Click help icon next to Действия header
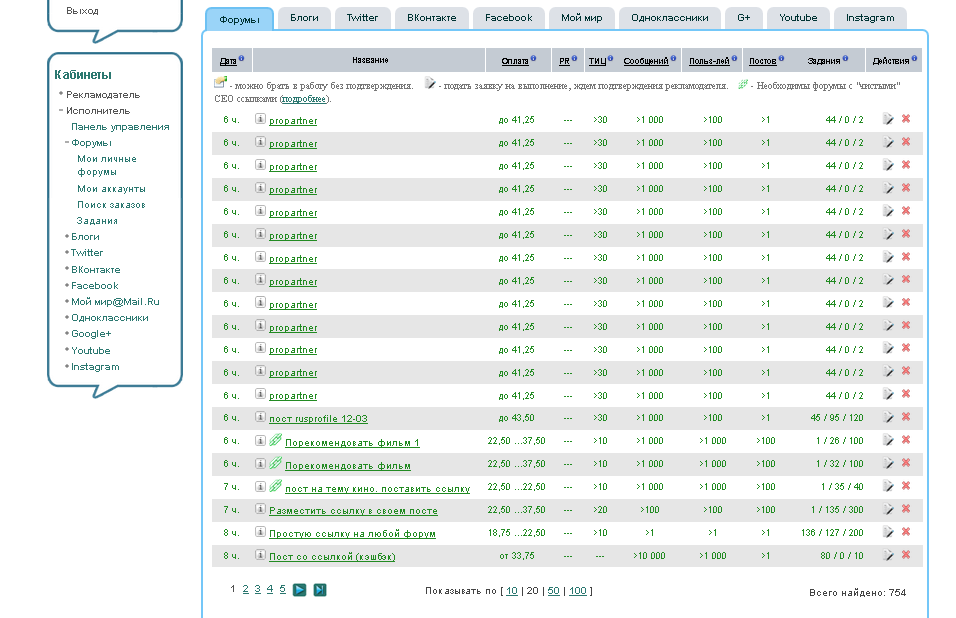This screenshot has width=956, height=618. coord(915,59)
